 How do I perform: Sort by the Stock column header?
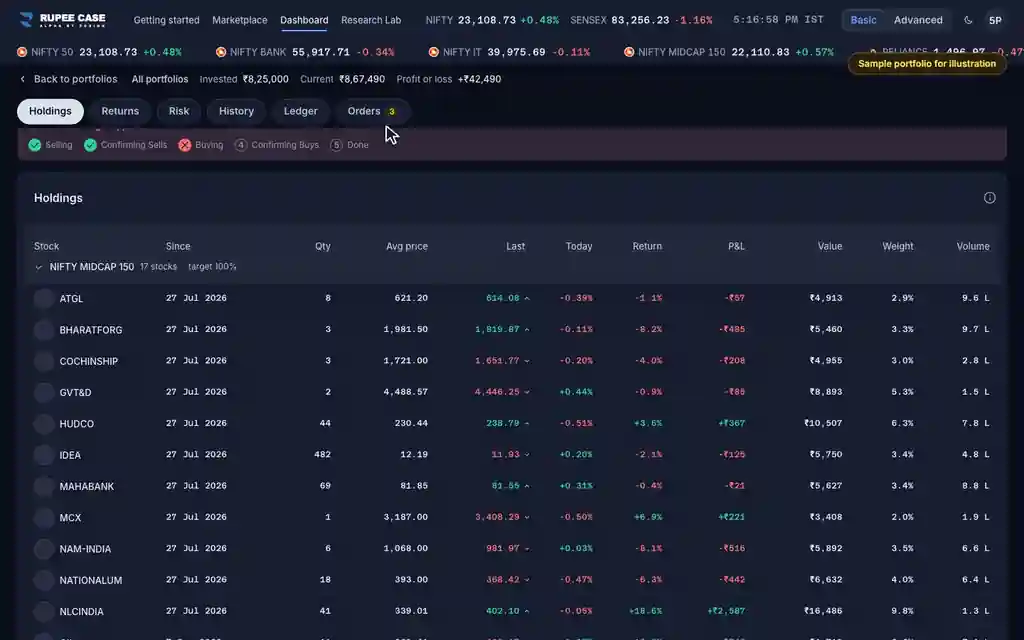click(46, 246)
